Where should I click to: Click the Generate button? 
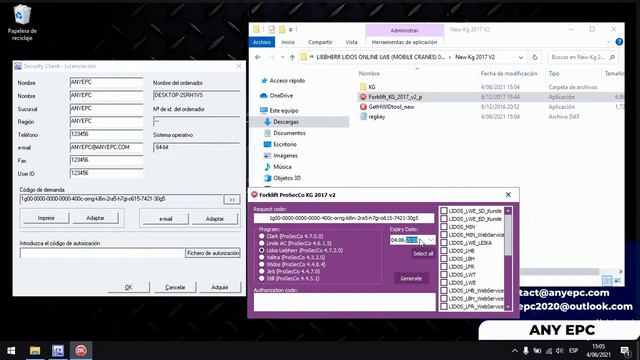[411, 278]
